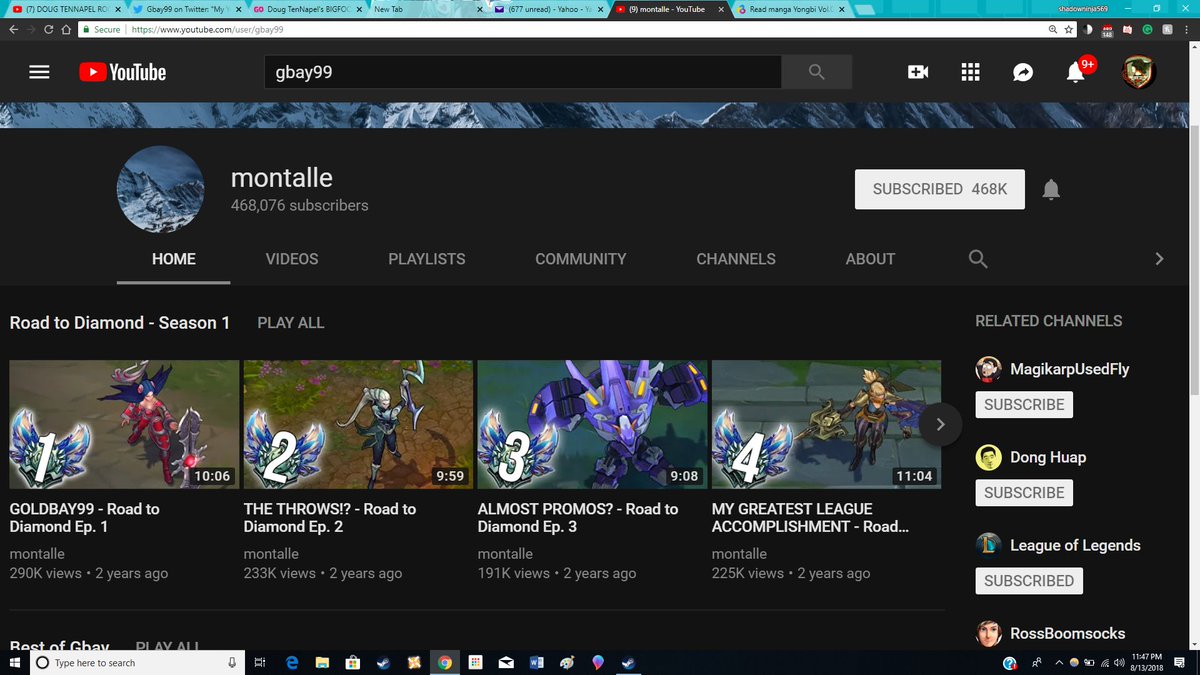Click the page vertical scrollbar
1200x675 pixels.
1194,260
